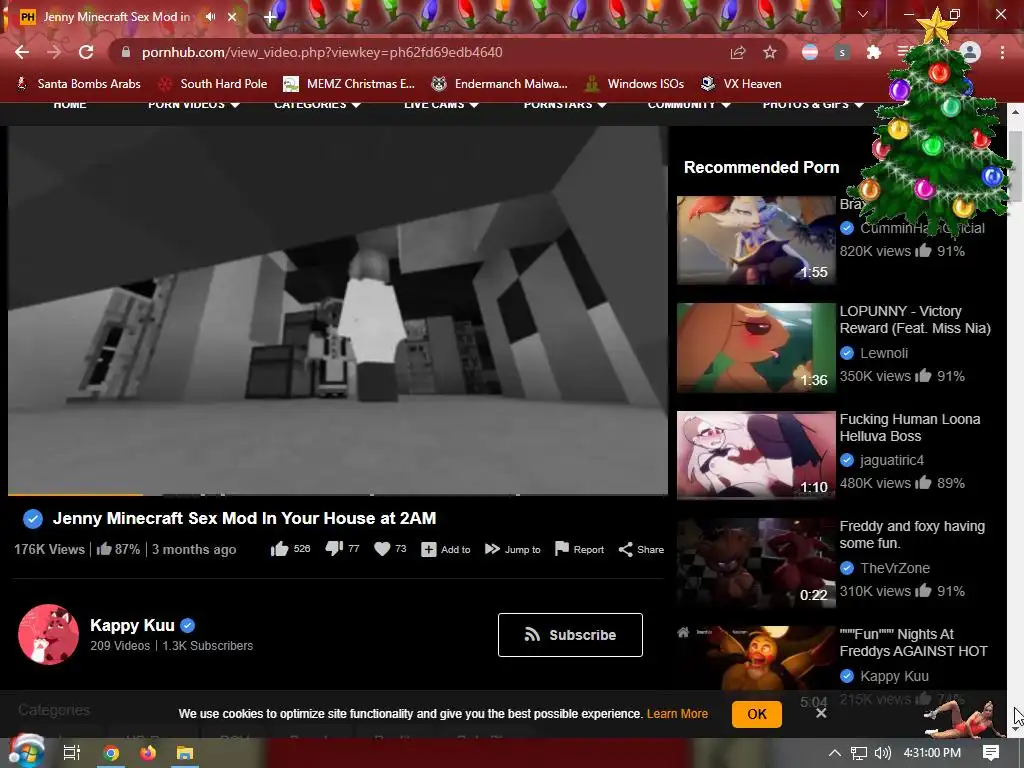Screen dimensions: 1024x768
Task: Open the recommended thumbnail with 1:55 duration
Action: point(756,240)
